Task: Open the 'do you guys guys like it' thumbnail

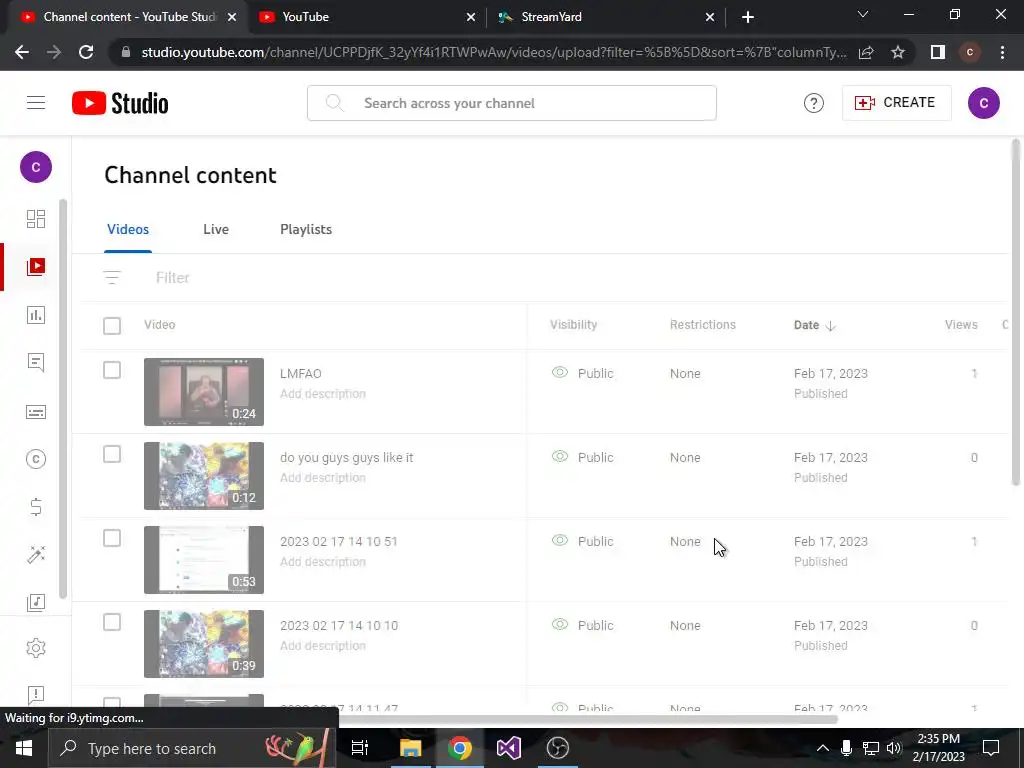Action: coord(204,476)
